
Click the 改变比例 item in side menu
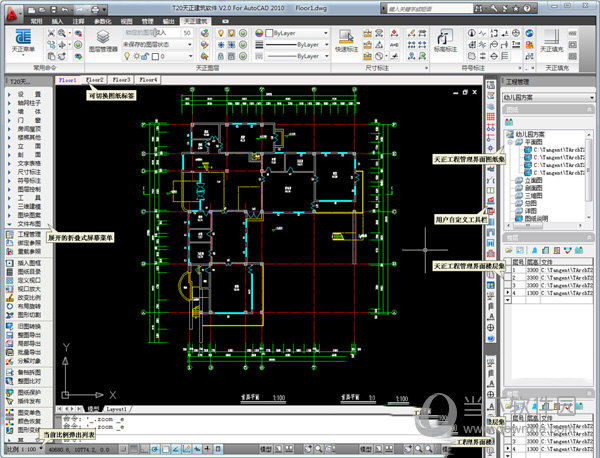[x=29, y=298]
